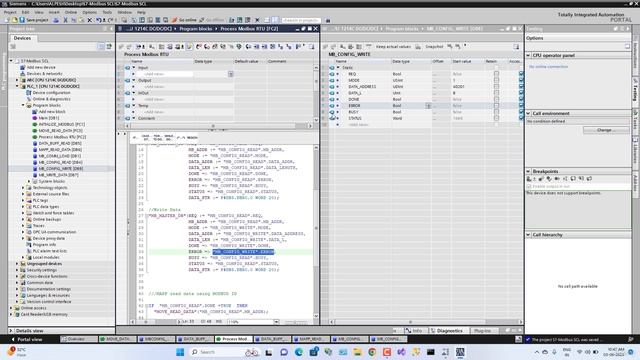Click the TIA Portal taskbar icon
Viewport: 640px width, 360px height.
coord(460,352)
